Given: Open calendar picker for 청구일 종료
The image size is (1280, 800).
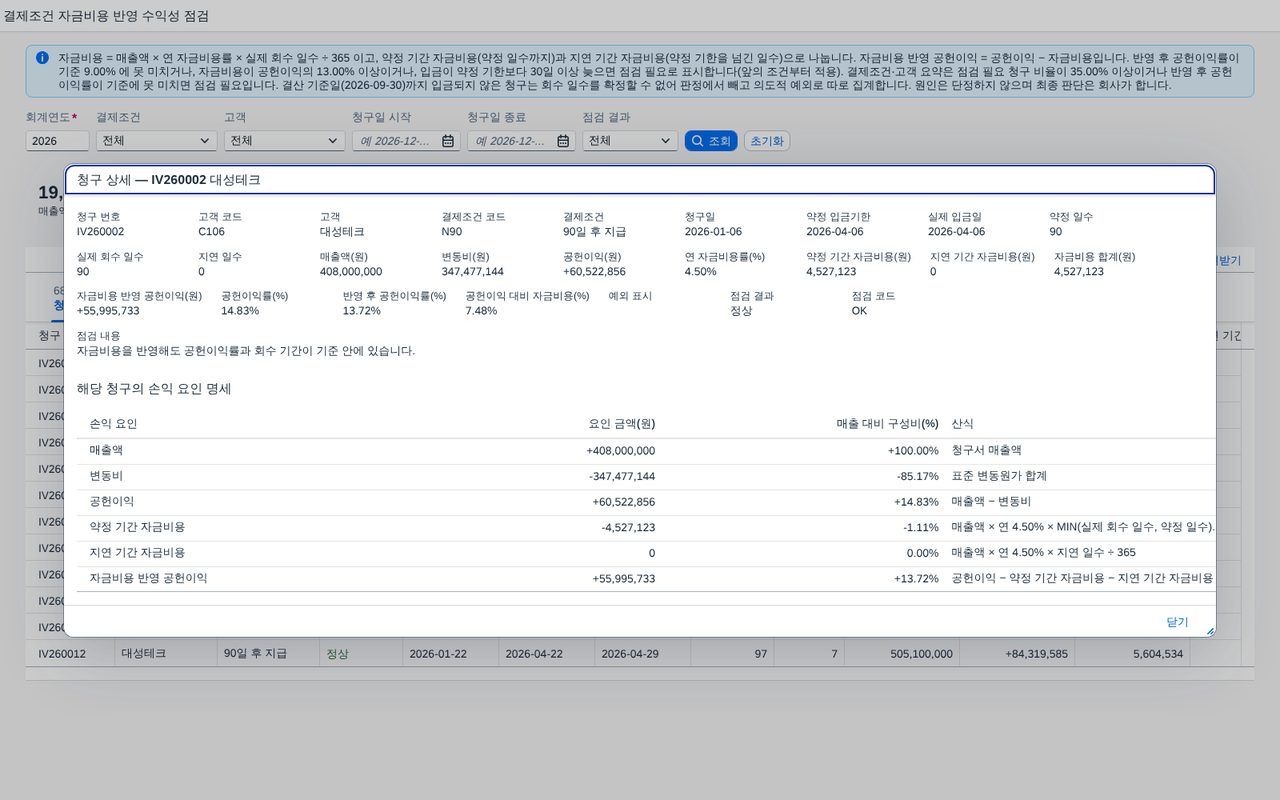Looking at the screenshot, I should coord(563,141).
